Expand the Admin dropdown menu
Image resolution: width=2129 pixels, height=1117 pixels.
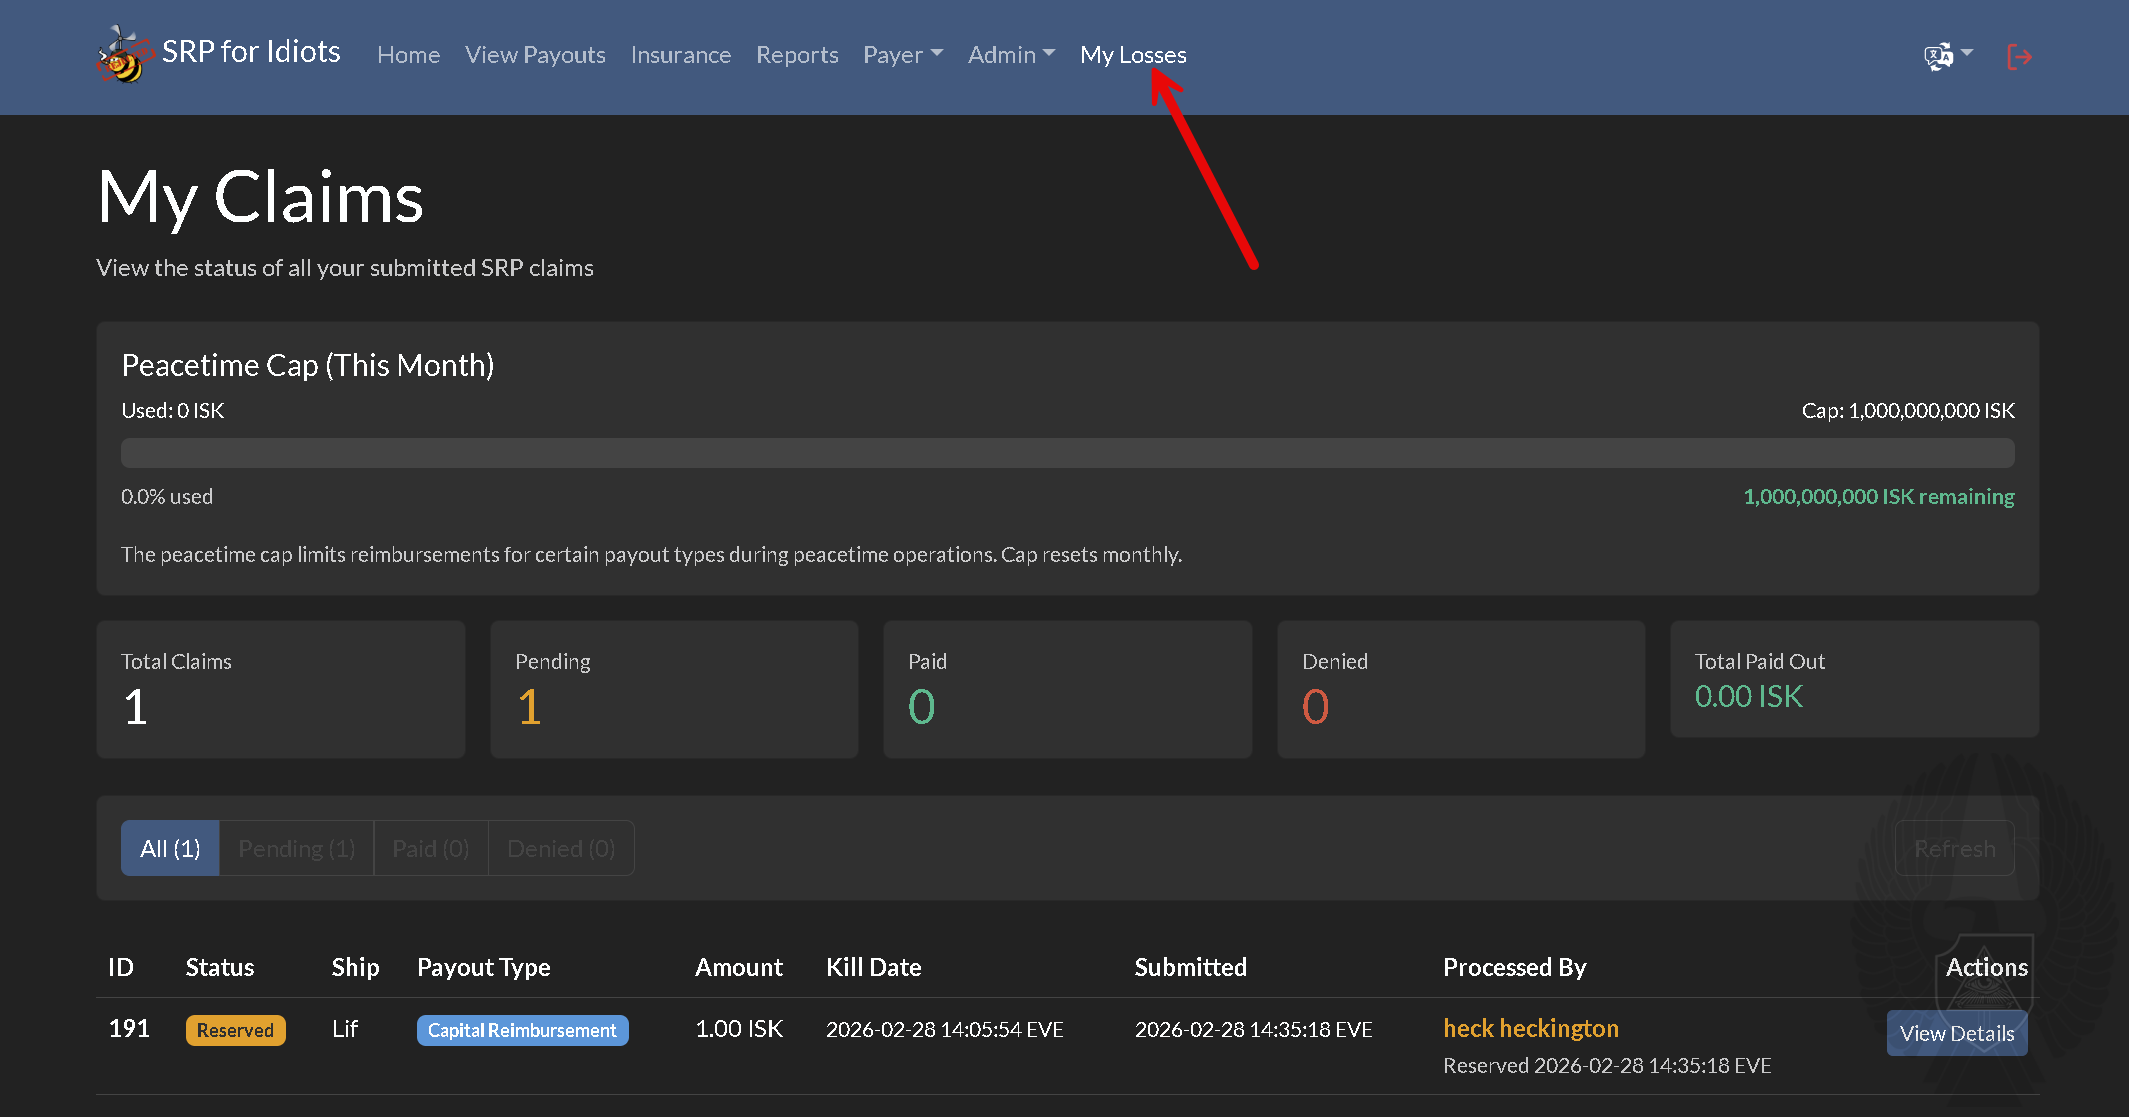click(1010, 55)
